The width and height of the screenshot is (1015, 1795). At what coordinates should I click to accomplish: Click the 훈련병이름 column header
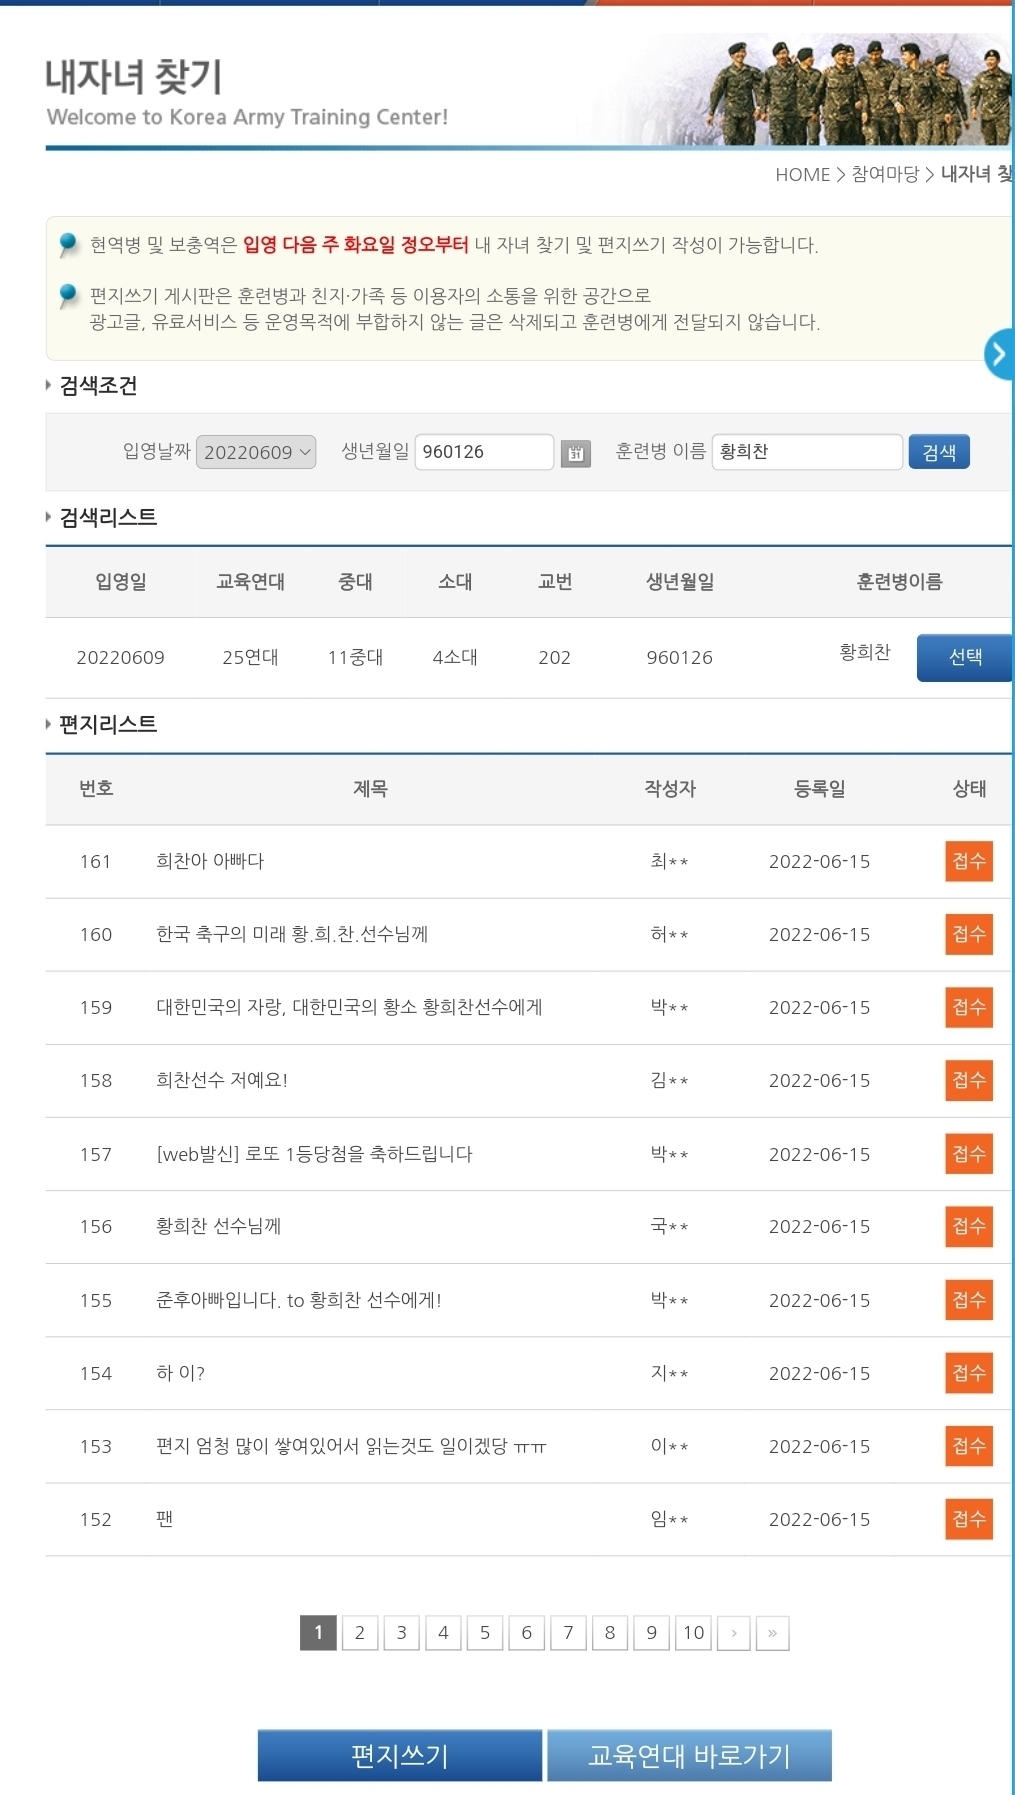tap(899, 582)
